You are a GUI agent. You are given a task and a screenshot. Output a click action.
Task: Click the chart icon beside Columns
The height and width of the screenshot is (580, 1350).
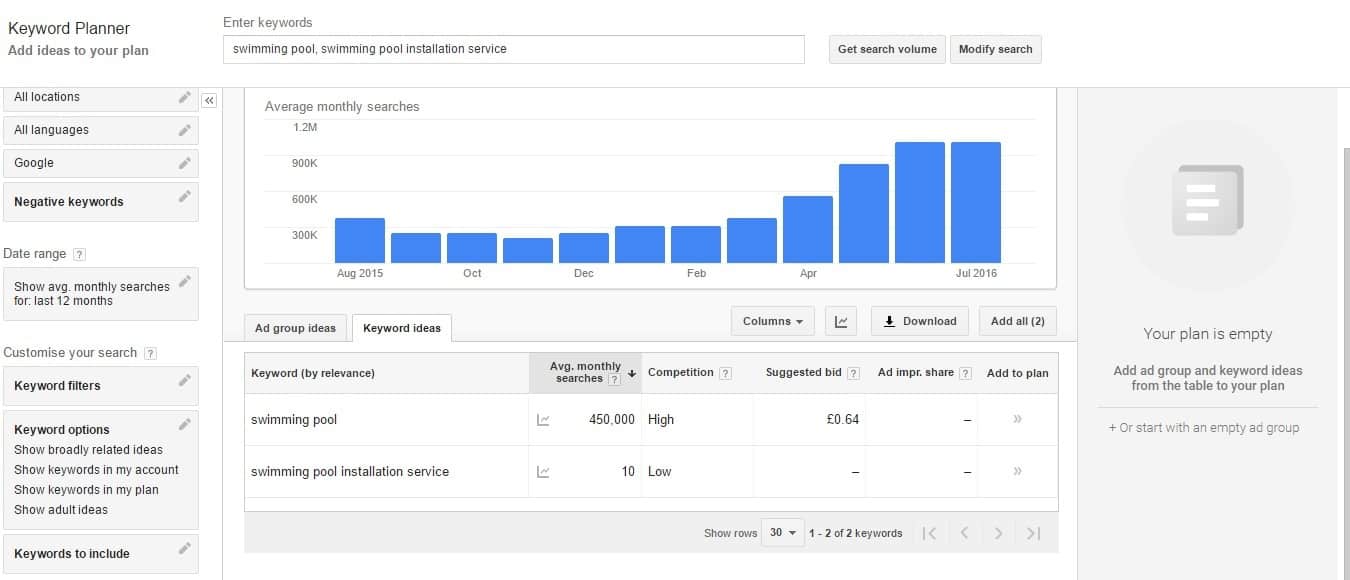(x=840, y=320)
